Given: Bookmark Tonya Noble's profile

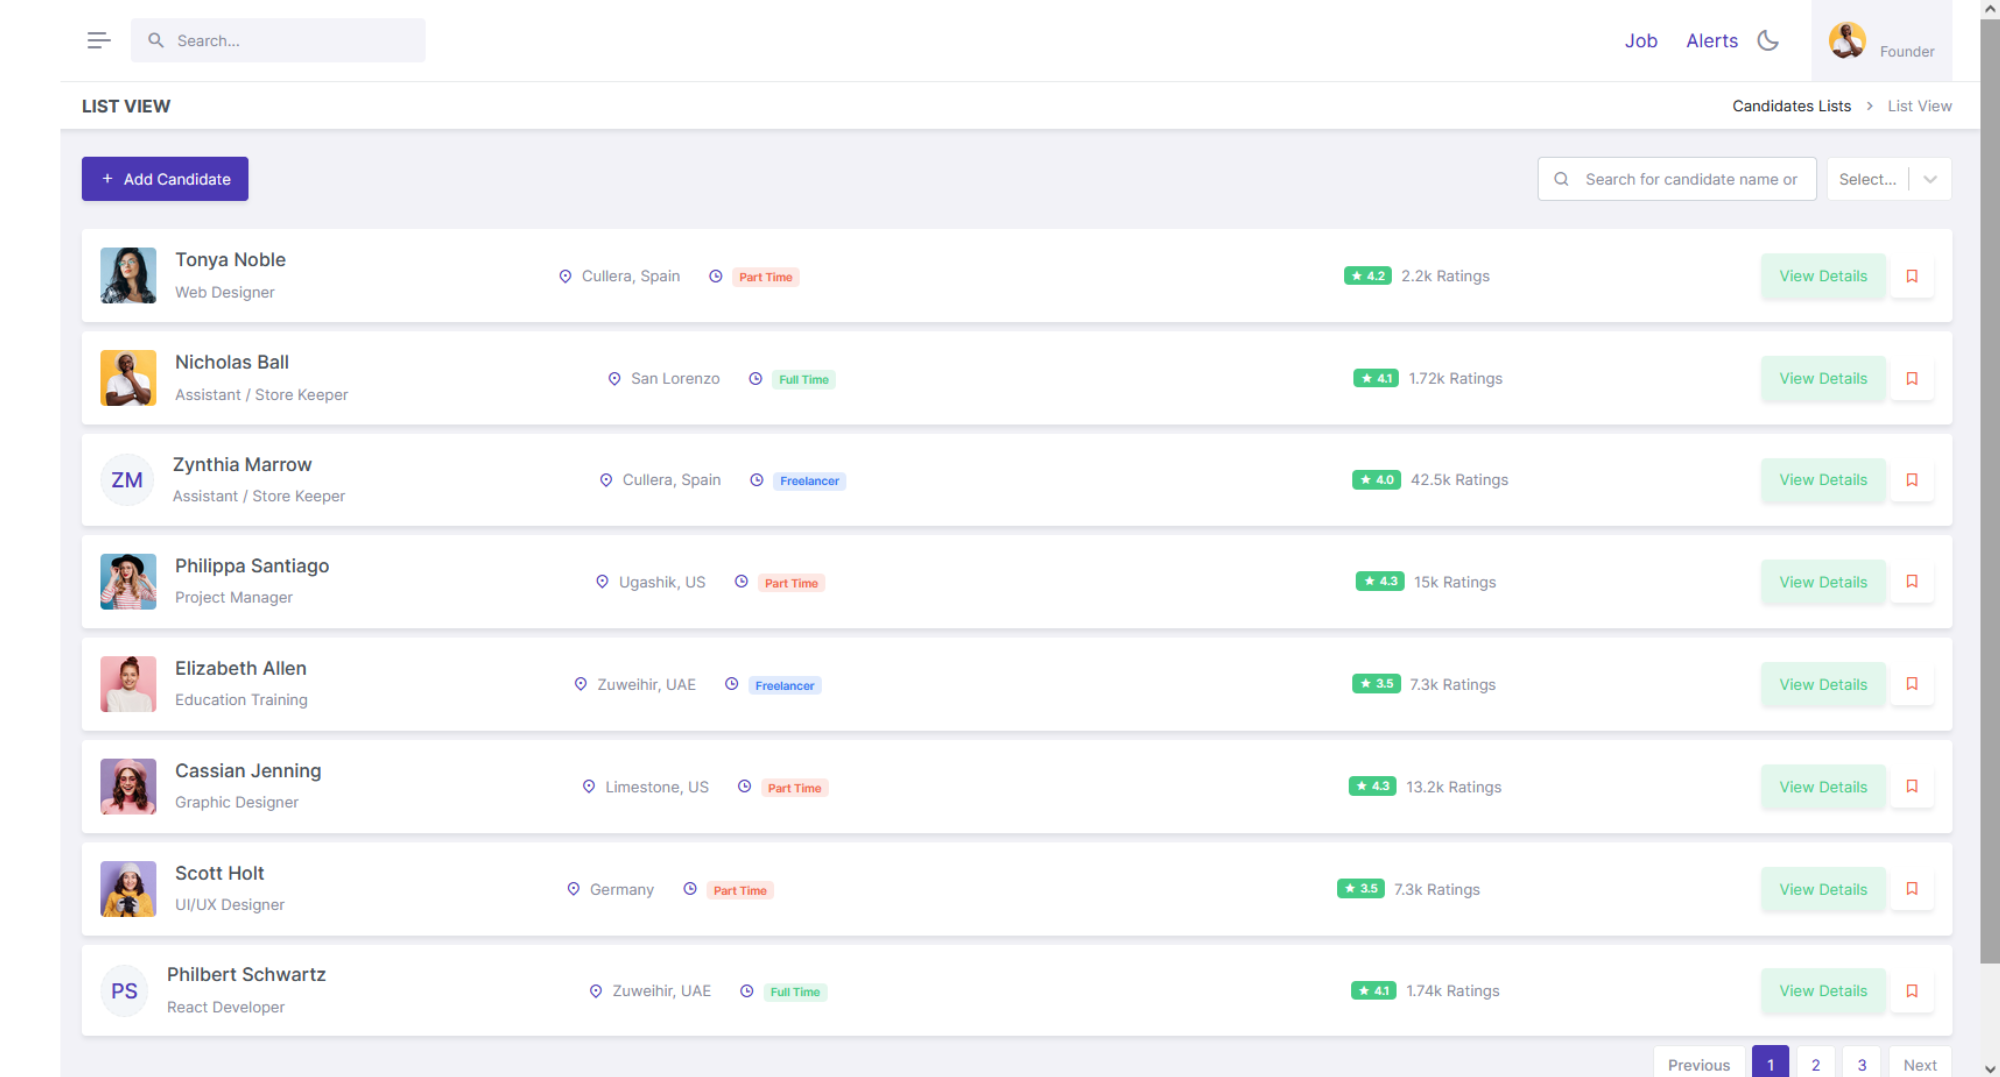Looking at the screenshot, I should point(1911,276).
